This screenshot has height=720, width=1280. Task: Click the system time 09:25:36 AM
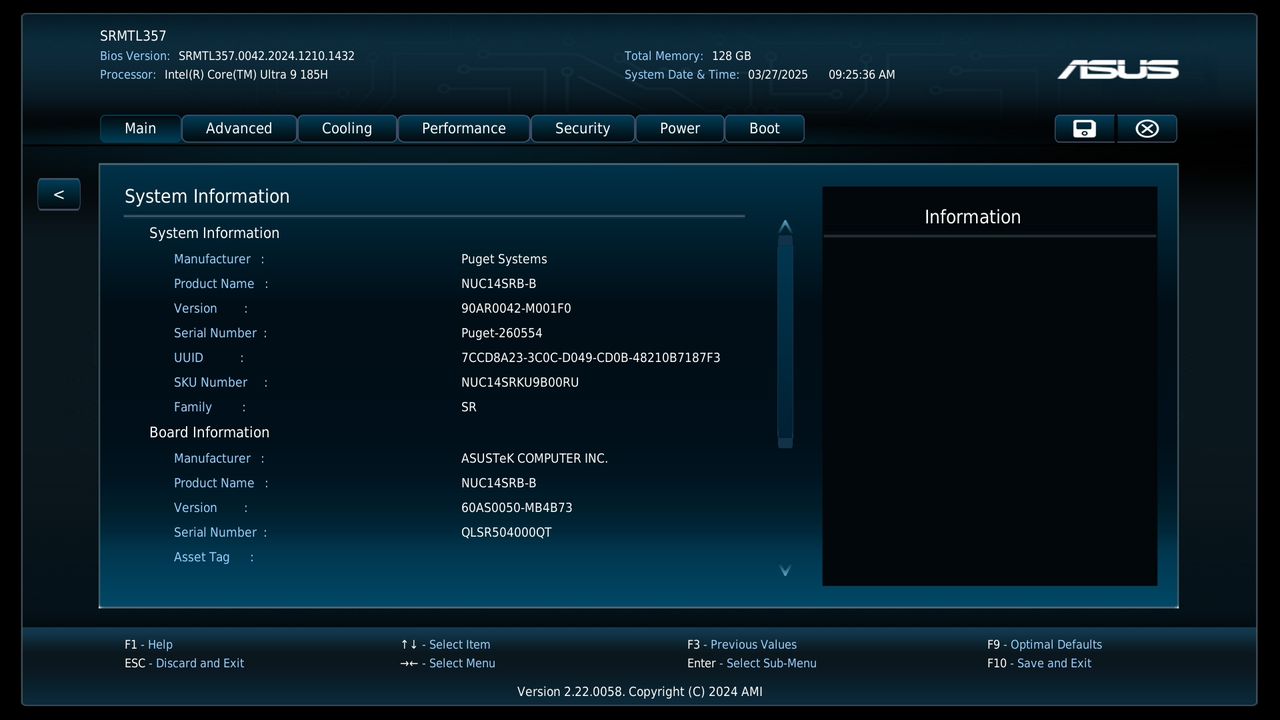click(x=862, y=75)
